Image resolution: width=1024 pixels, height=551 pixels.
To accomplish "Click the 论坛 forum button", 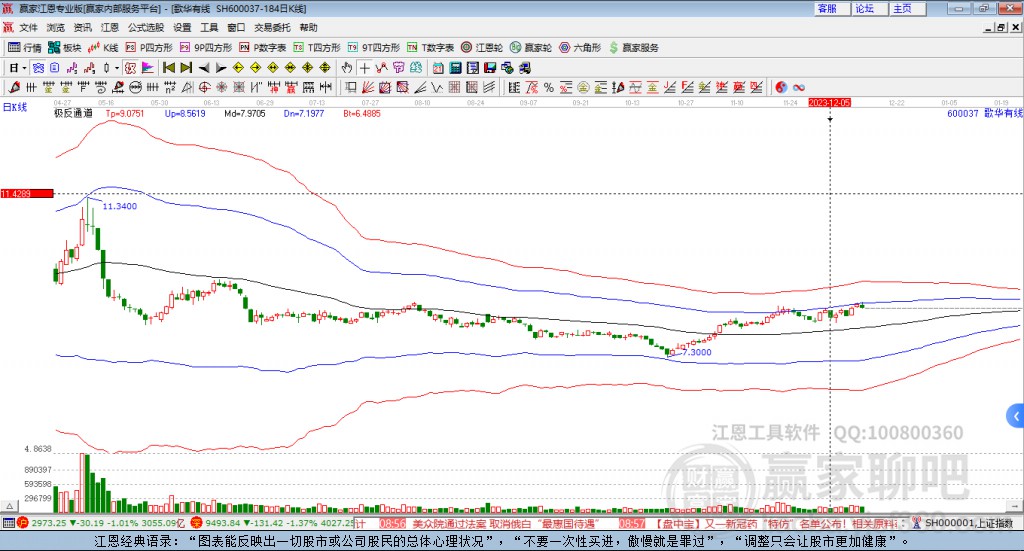I will [x=864, y=8].
